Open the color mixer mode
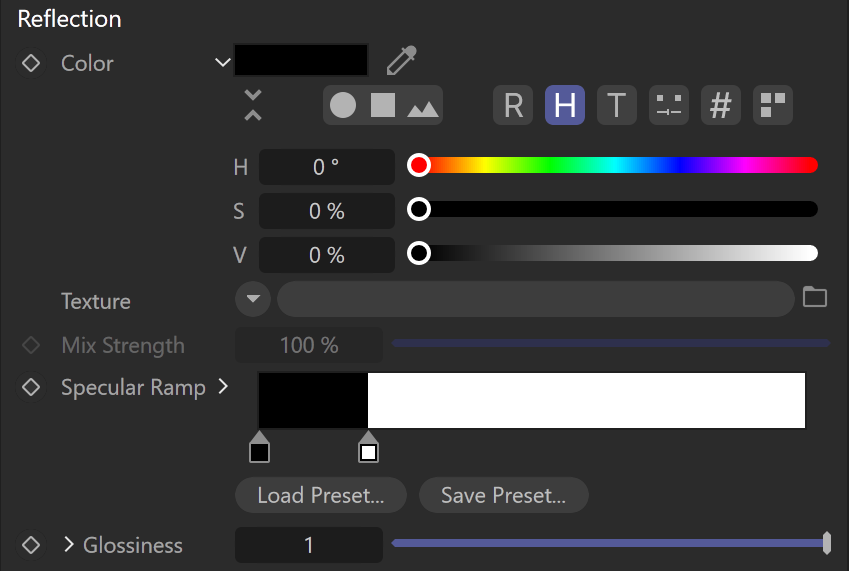 pyautogui.click(x=669, y=105)
